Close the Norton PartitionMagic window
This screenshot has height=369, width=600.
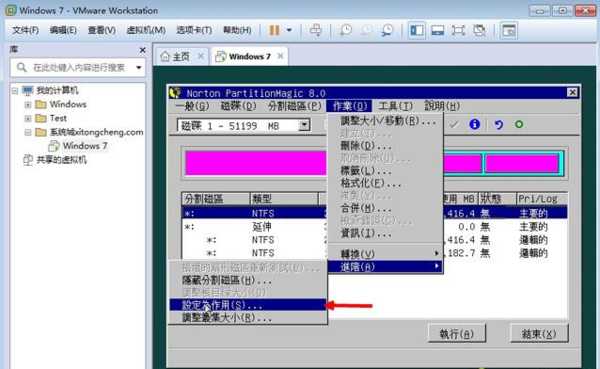pos(572,92)
